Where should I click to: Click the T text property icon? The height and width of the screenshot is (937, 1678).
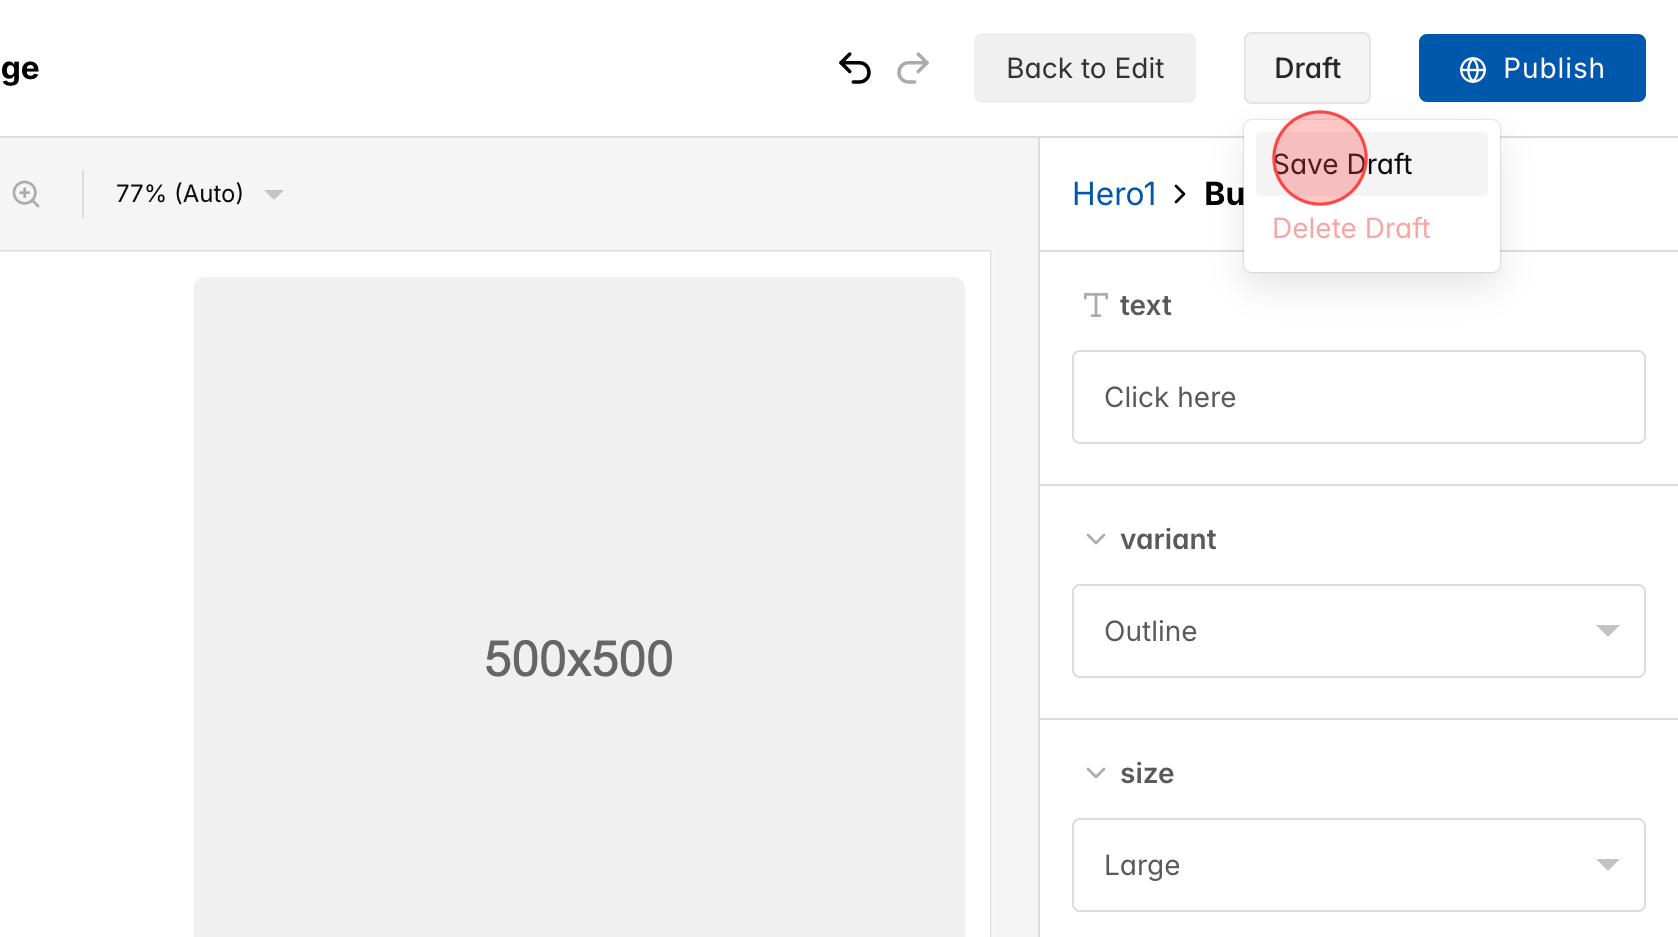click(x=1094, y=305)
